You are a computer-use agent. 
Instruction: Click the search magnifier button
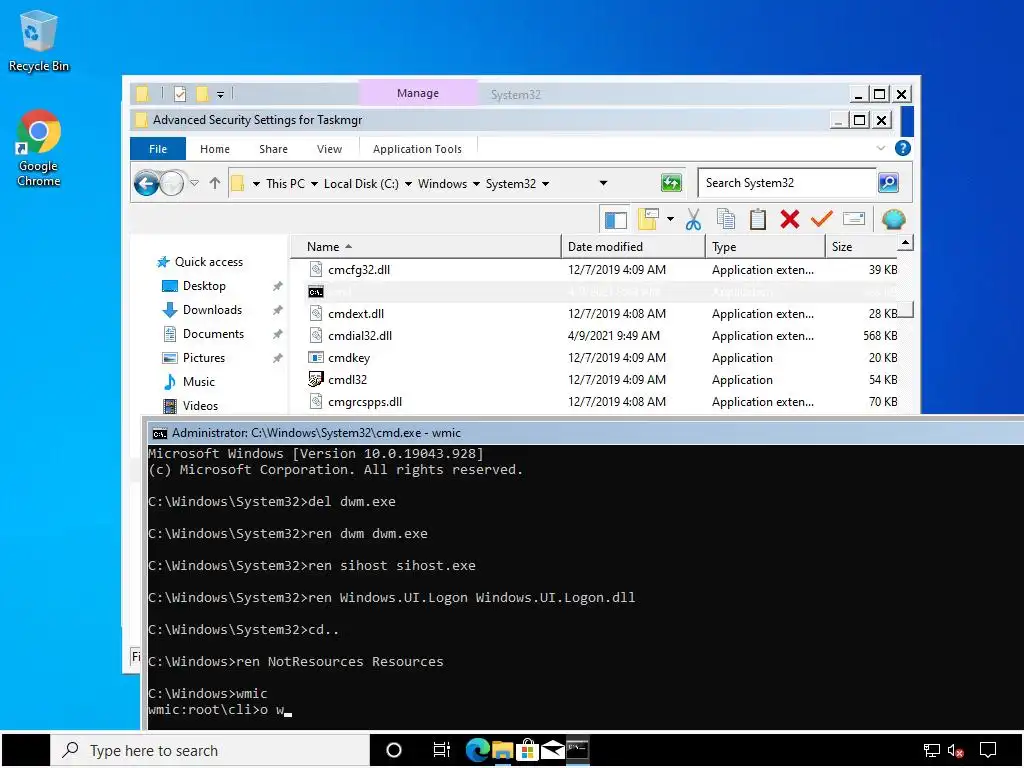pos(888,183)
